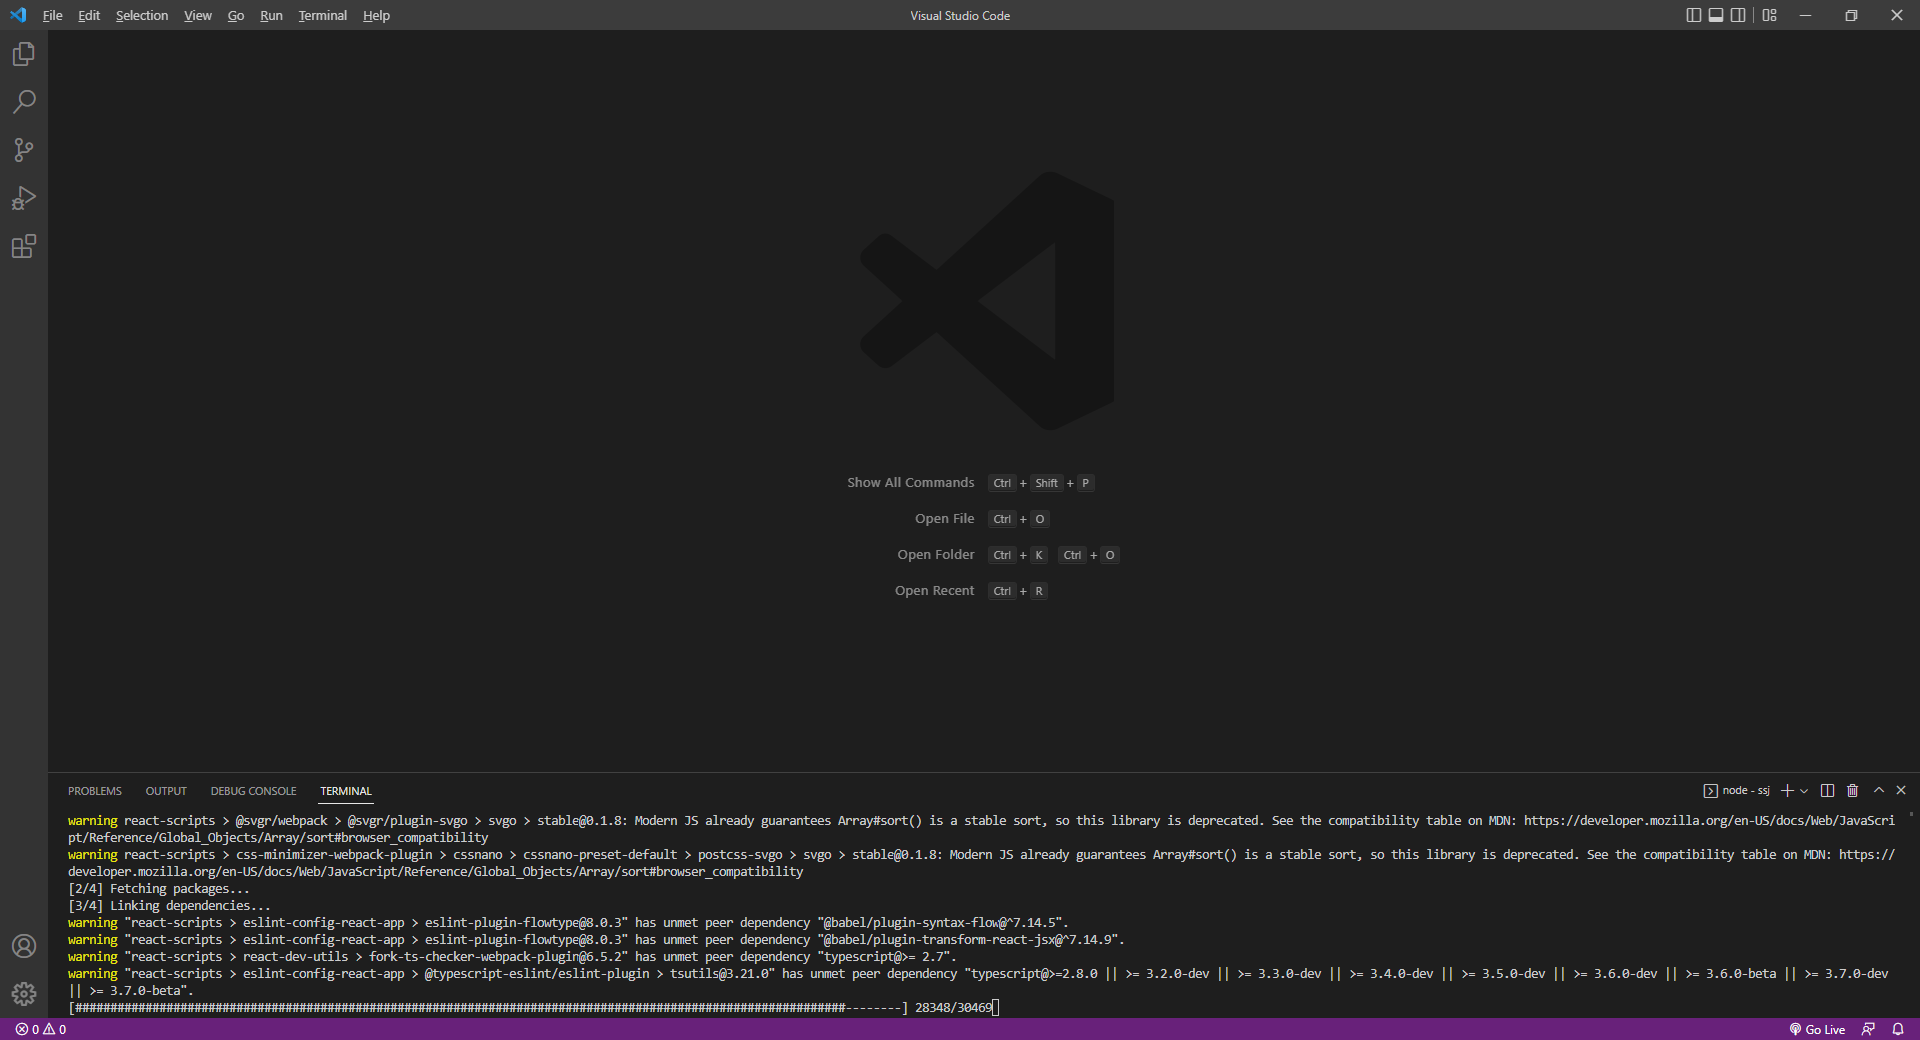Start Go Live server from status bar

[x=1817, y=1029]
